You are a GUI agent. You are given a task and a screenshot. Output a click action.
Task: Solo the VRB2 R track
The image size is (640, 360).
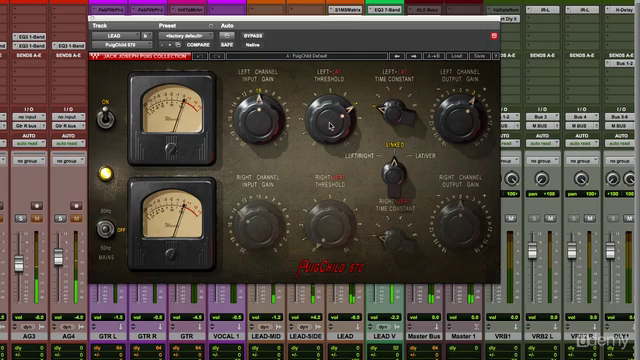(573, 218)
